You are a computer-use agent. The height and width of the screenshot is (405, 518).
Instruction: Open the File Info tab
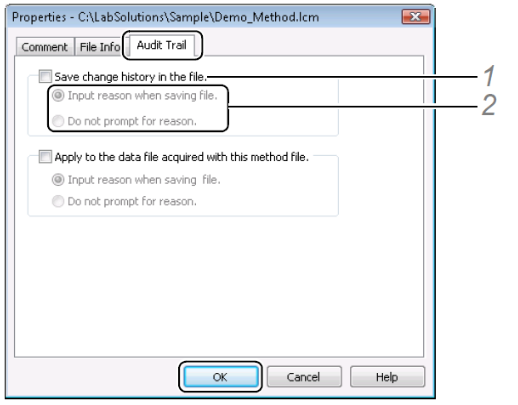coord(100,47)
